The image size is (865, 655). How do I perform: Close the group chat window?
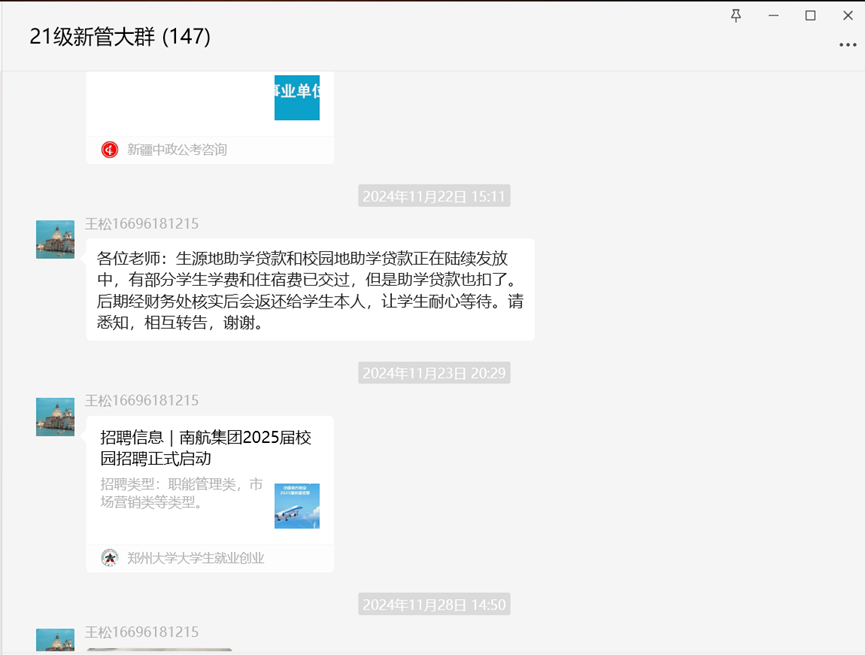tap(847, 15)
